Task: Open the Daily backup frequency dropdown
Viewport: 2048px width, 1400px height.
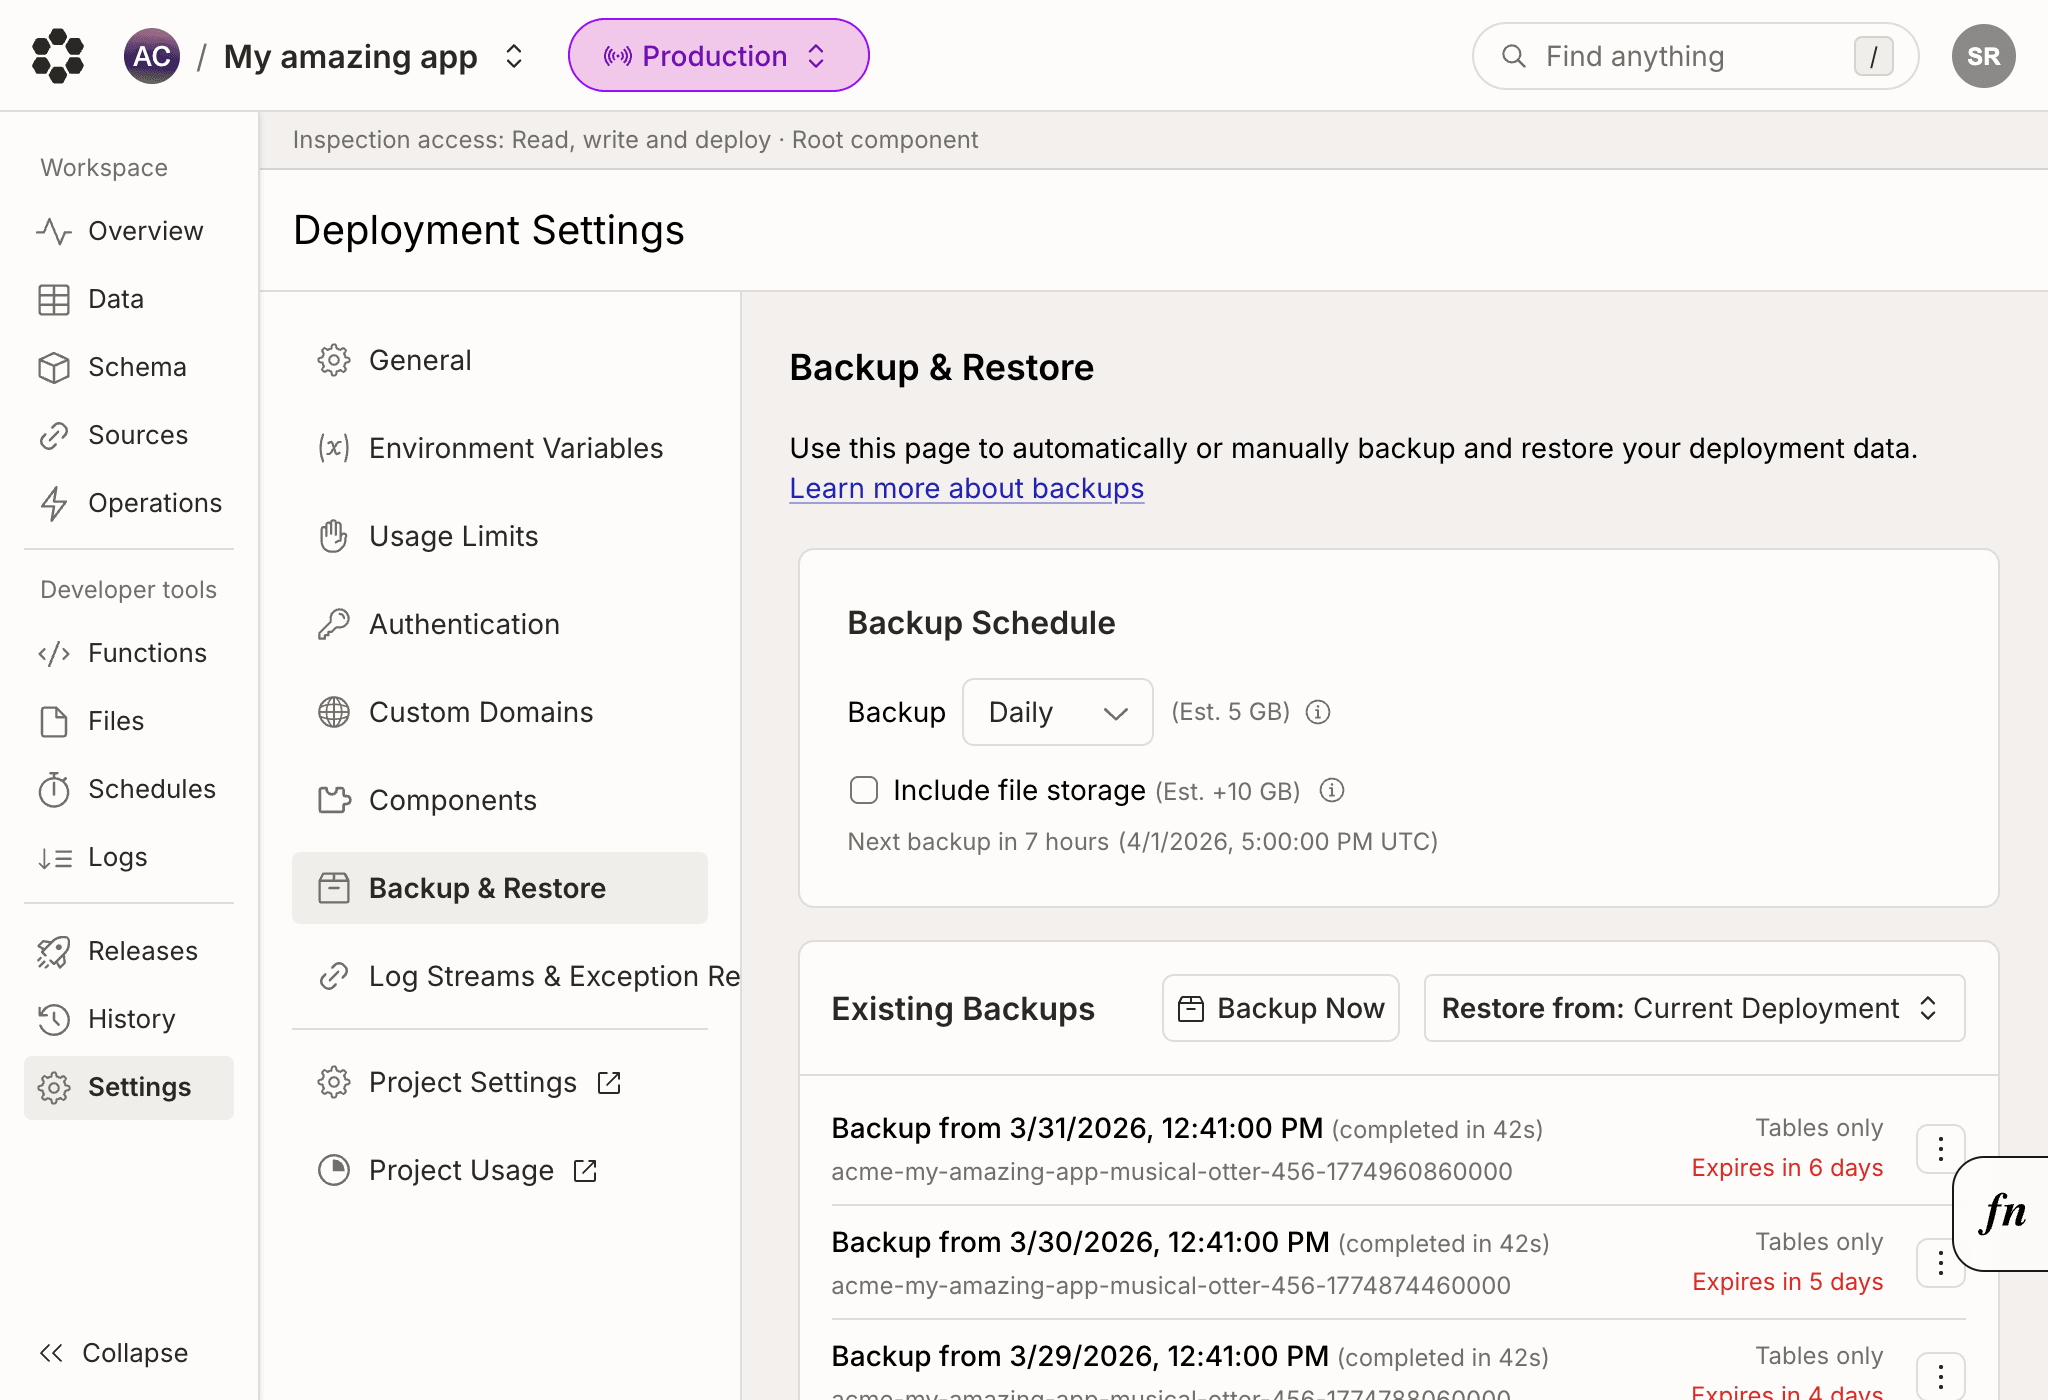Action: coord(1057,712)
